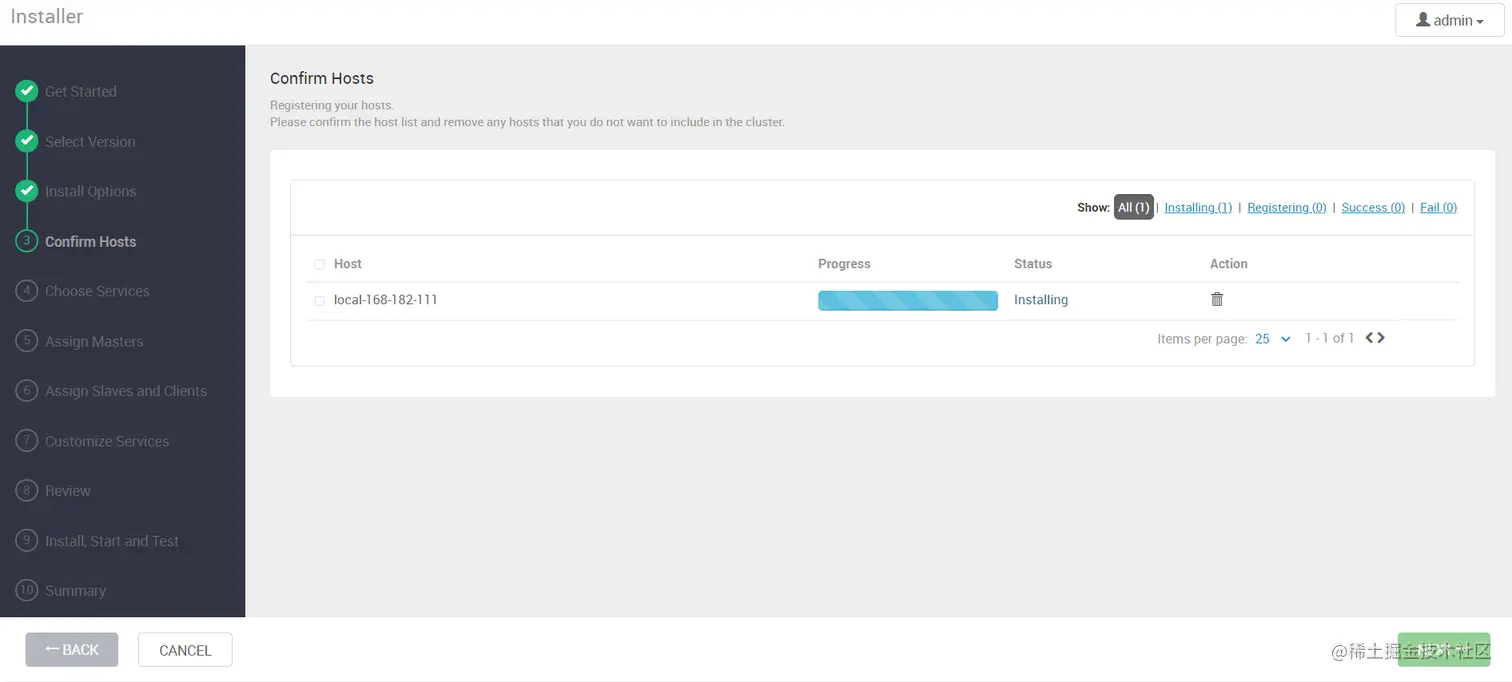Click the BACK button
Image resolution: width=1512 pixels, height=682 pixels.
tap(72, 650)
